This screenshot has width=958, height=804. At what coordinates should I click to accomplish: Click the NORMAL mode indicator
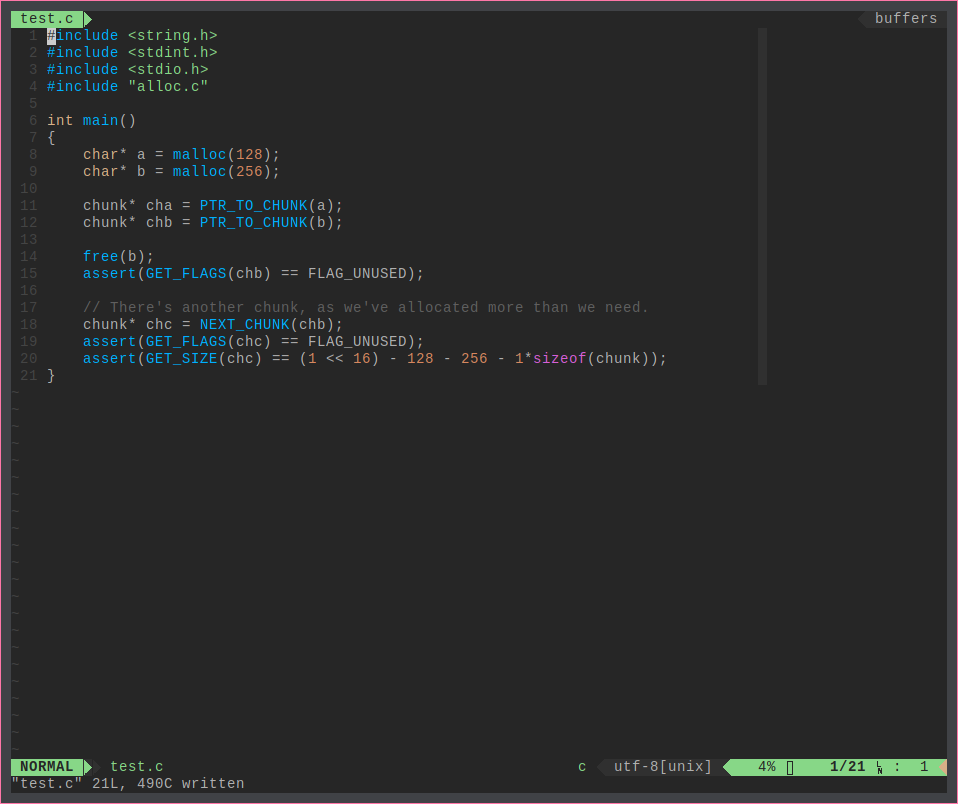click(46, 767)
